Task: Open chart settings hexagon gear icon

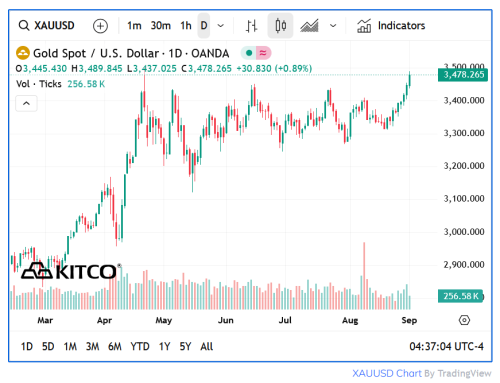Action: click(464, 320)
